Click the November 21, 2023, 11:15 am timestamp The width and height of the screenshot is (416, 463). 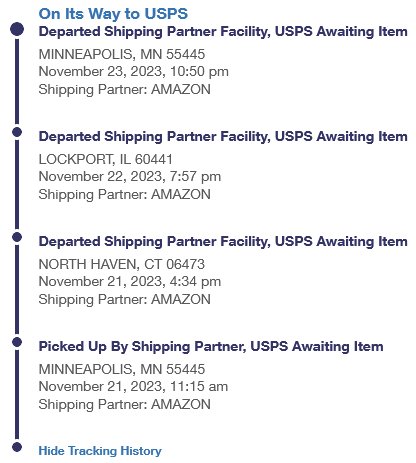click(133, 387)
